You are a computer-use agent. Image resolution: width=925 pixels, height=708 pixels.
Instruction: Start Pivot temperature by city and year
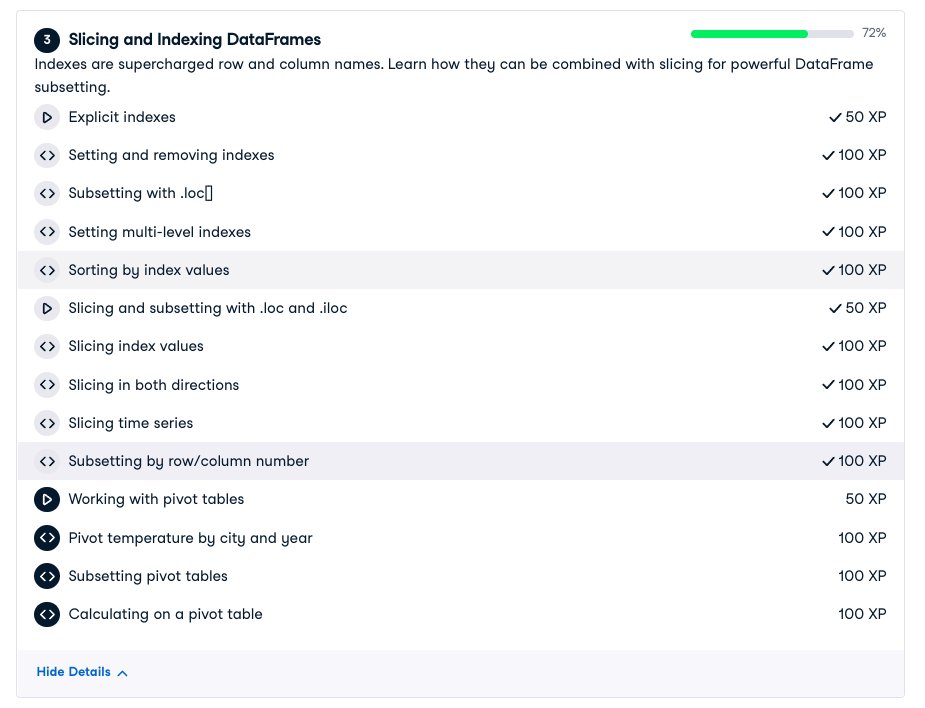point(190,538)
